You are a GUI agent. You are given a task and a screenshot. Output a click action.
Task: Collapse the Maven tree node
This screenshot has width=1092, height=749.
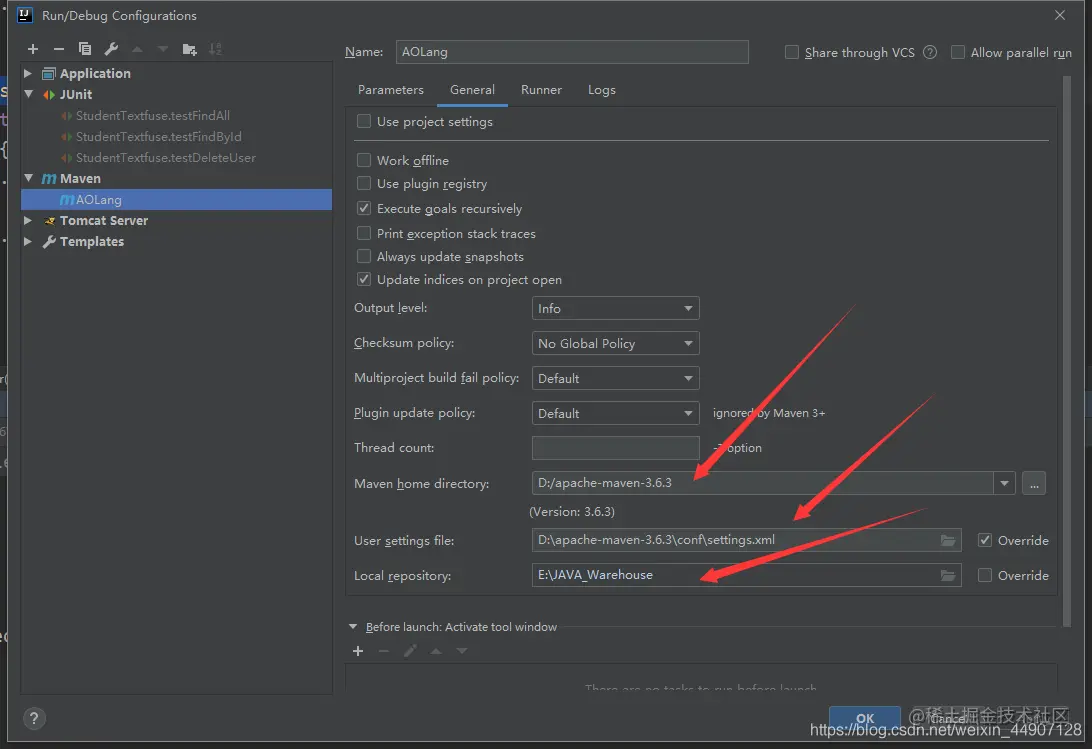pos(28,178)
